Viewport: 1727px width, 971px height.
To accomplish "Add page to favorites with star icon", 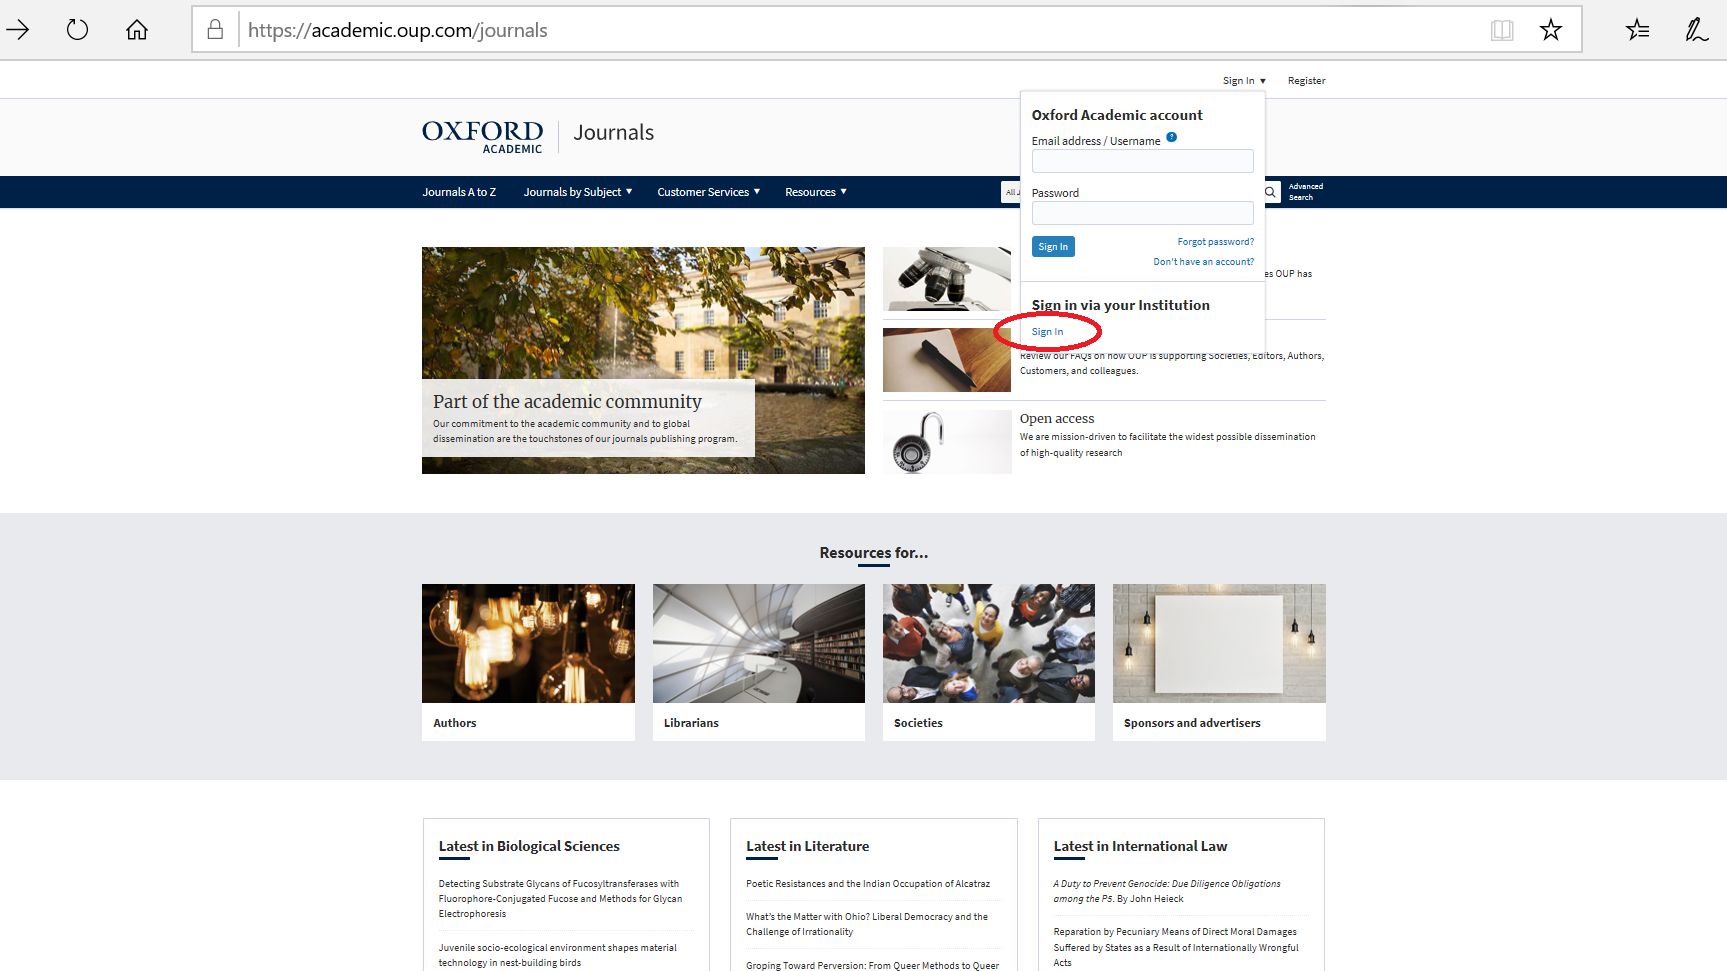I will (x=1551, y=30).
